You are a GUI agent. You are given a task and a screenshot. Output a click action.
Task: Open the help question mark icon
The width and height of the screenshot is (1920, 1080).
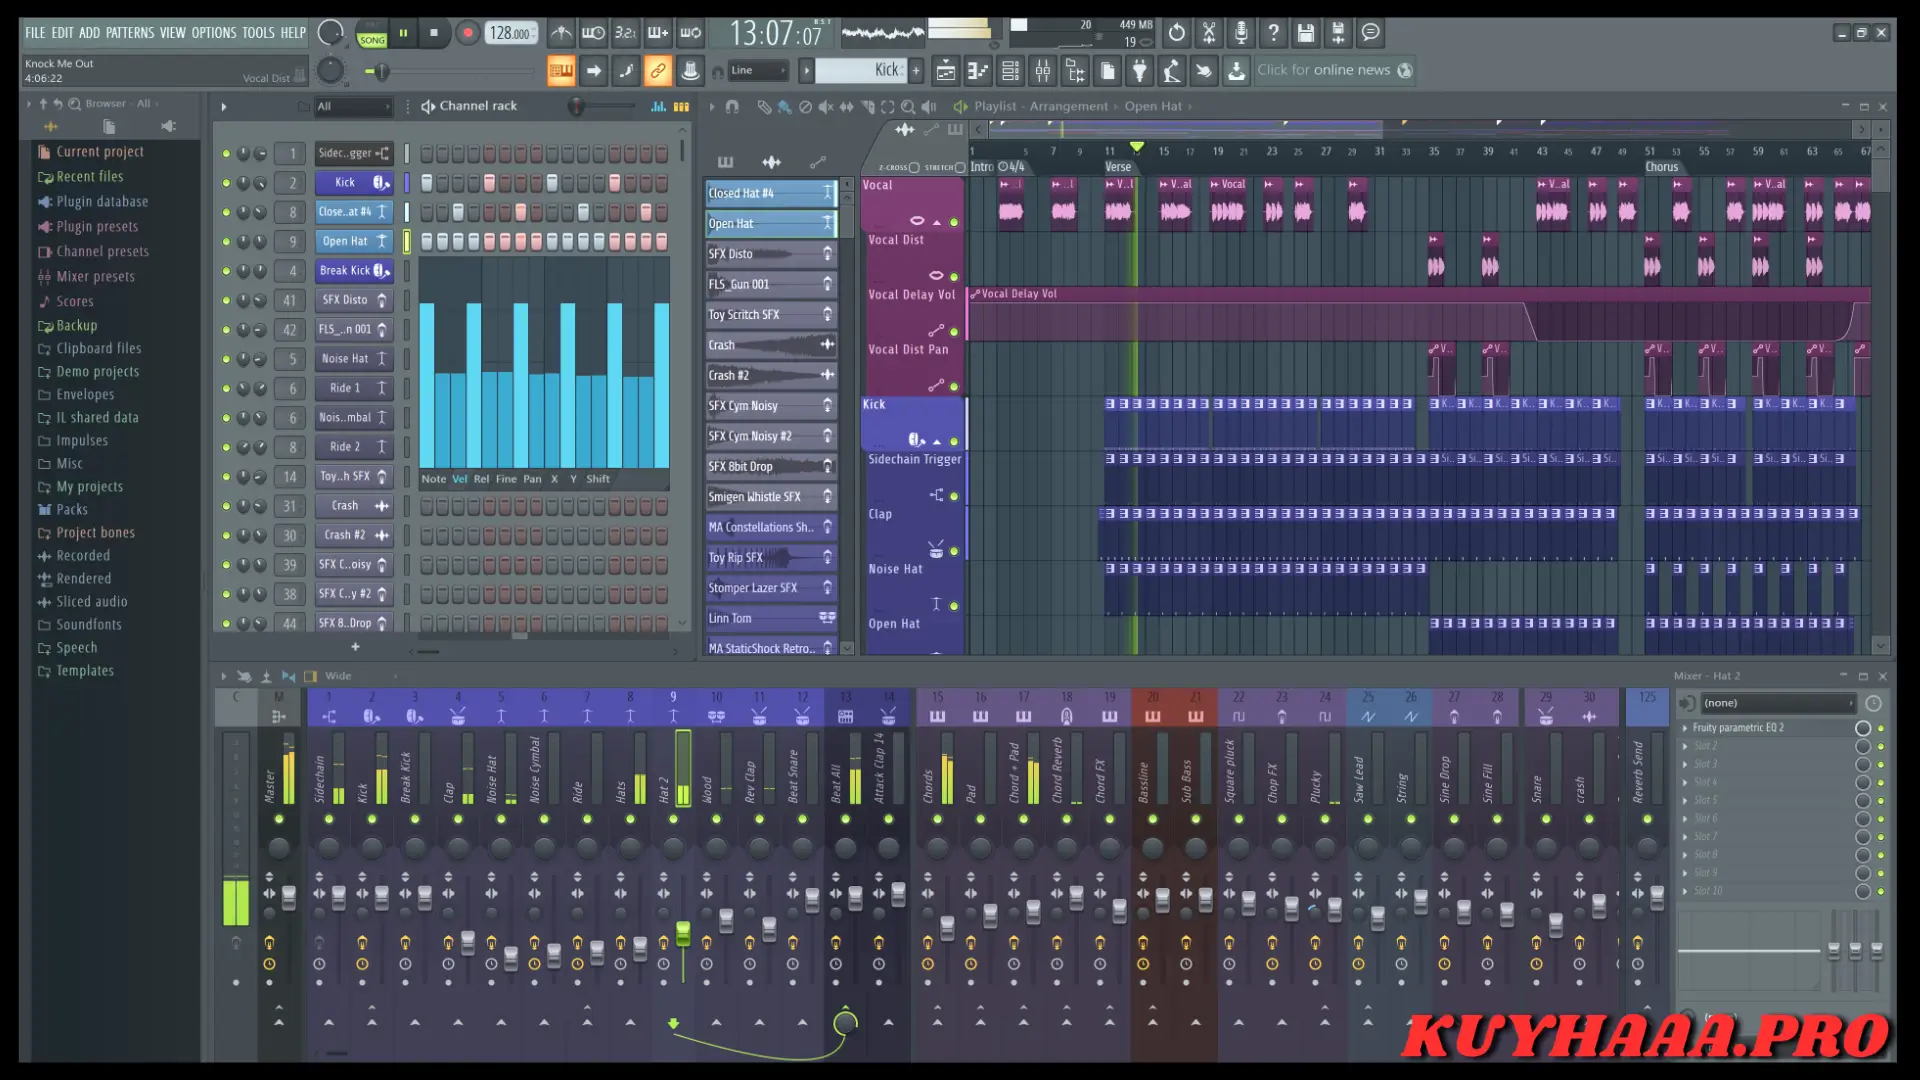(x=1273, y=32)
